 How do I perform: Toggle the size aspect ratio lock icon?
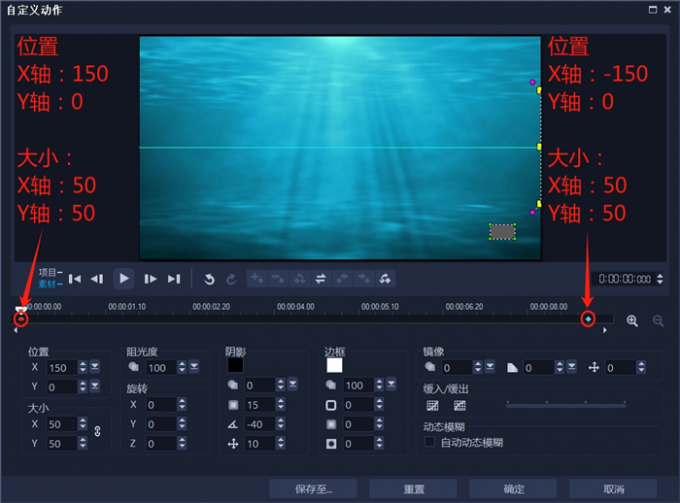coord(97,431)
